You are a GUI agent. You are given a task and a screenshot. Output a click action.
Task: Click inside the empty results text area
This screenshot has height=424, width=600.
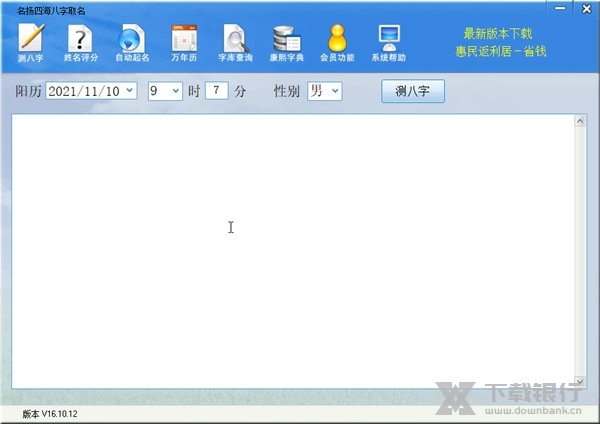pos(293,251)
